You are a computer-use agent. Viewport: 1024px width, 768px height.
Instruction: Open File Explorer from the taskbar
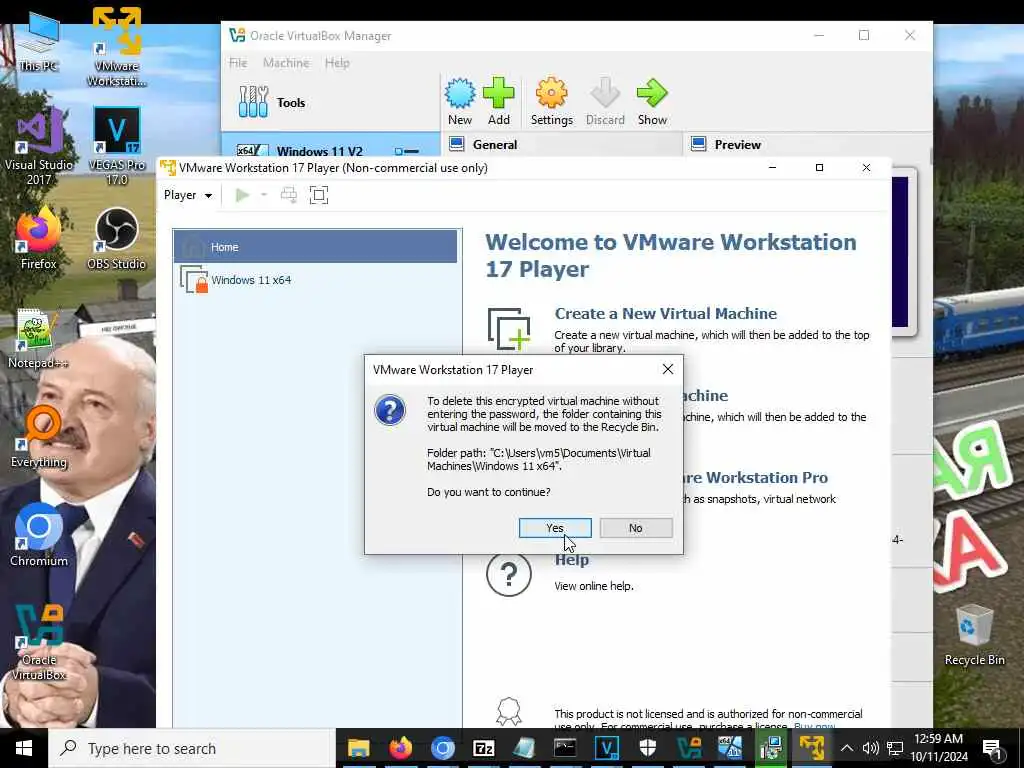(359, 748)
